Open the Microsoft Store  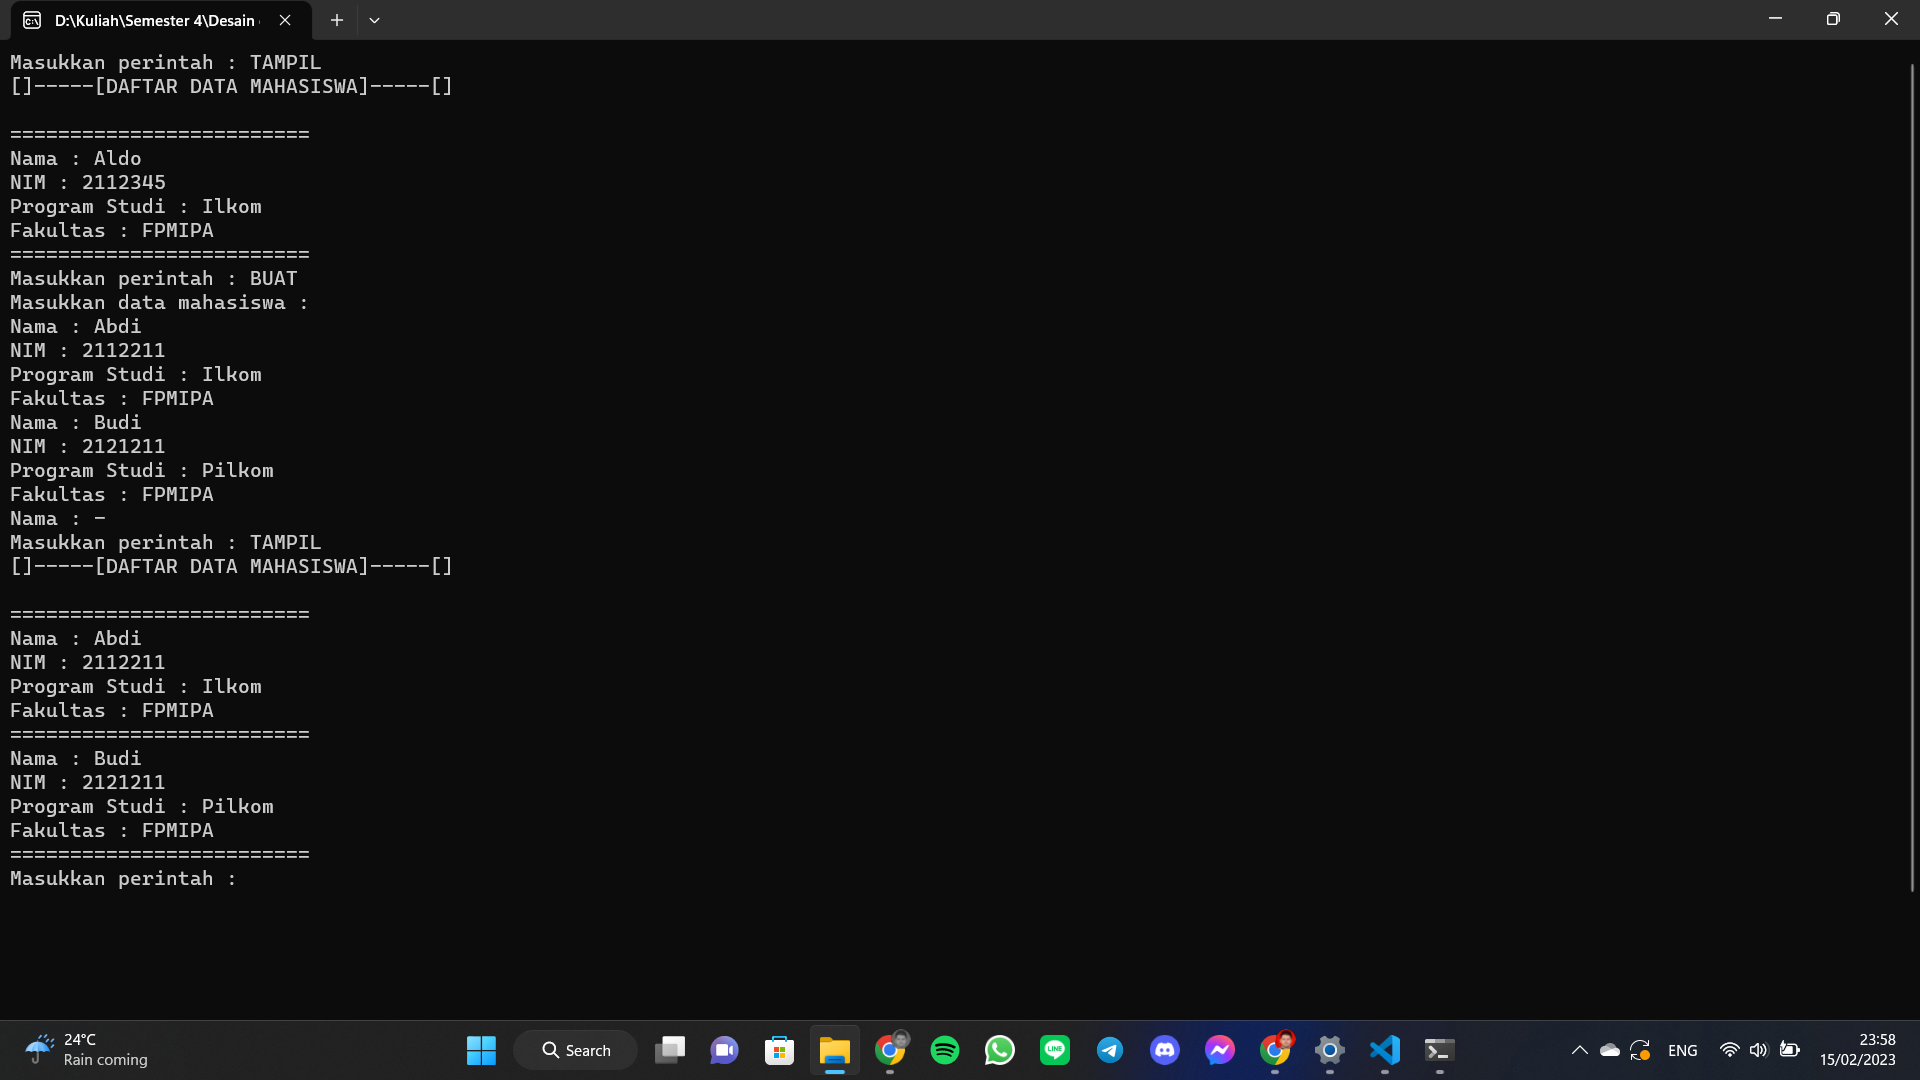[x=779, y=1050]
